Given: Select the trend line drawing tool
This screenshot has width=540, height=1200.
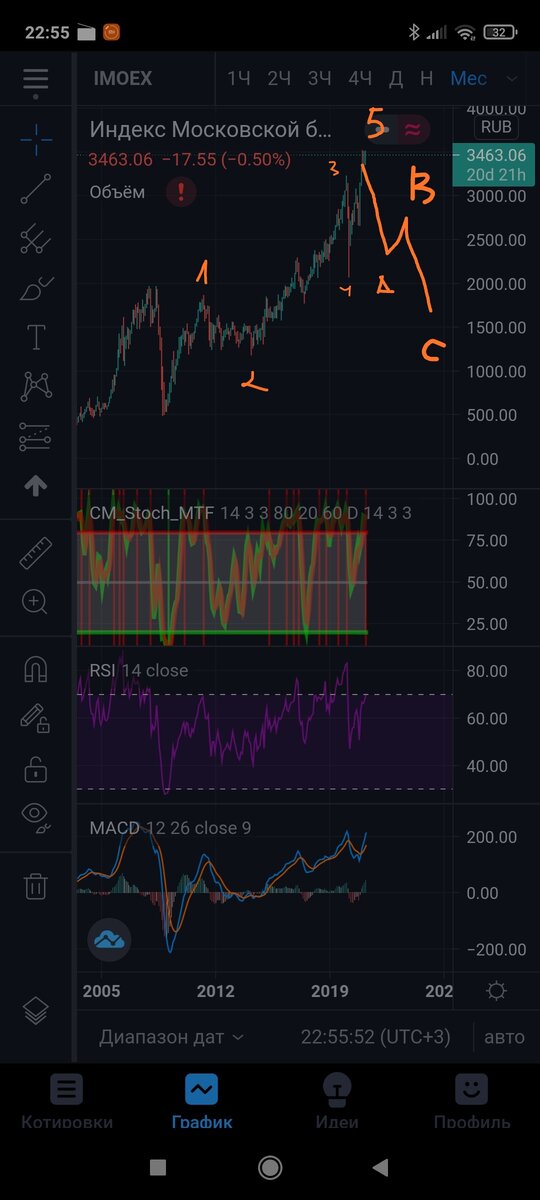Looking at the screenshot, I should pyautogui.click(x=36, y=189).
